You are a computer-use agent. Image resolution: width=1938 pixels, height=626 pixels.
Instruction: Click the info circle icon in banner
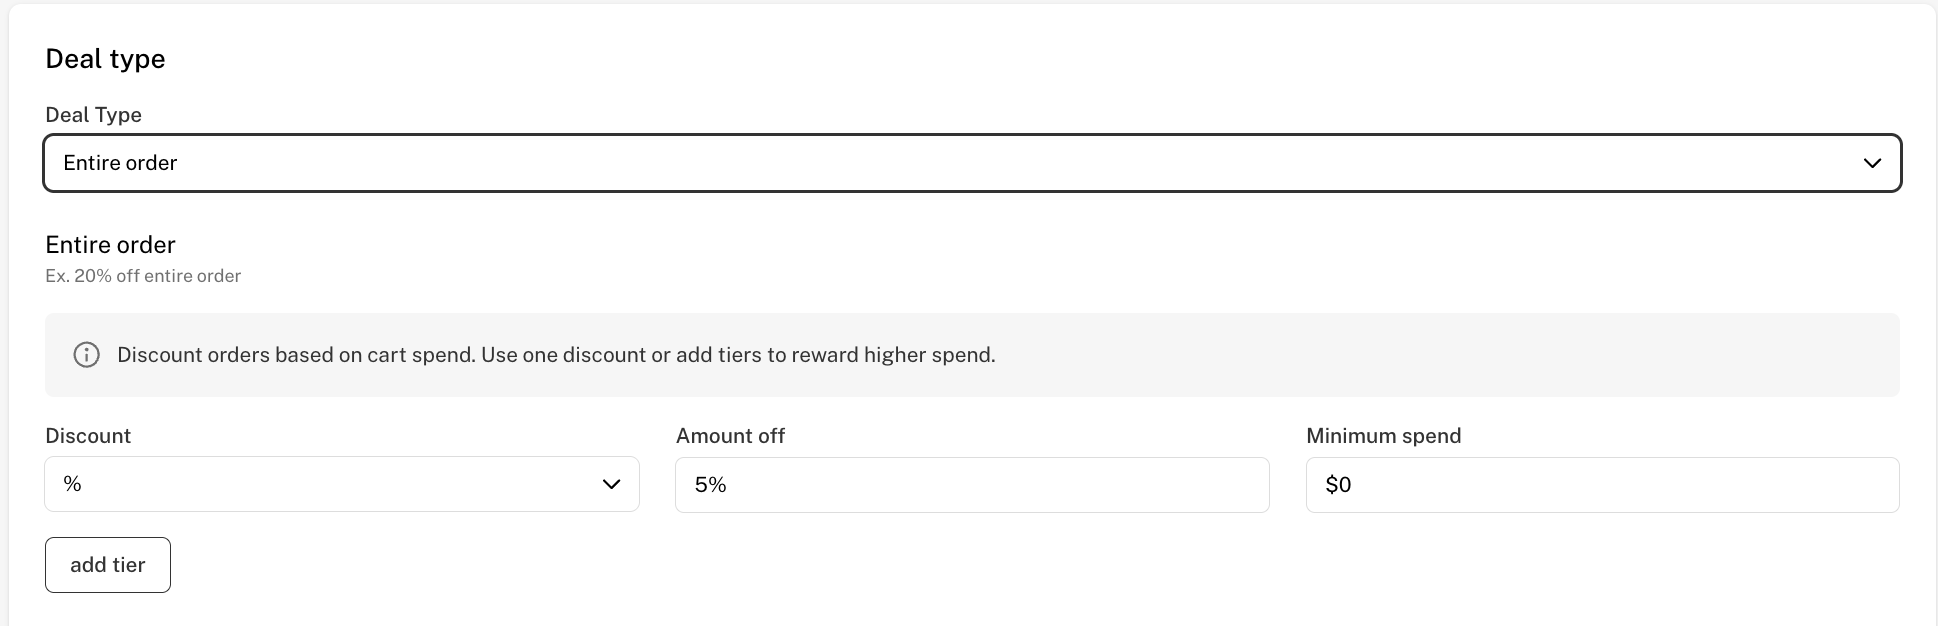coord(87,355)
